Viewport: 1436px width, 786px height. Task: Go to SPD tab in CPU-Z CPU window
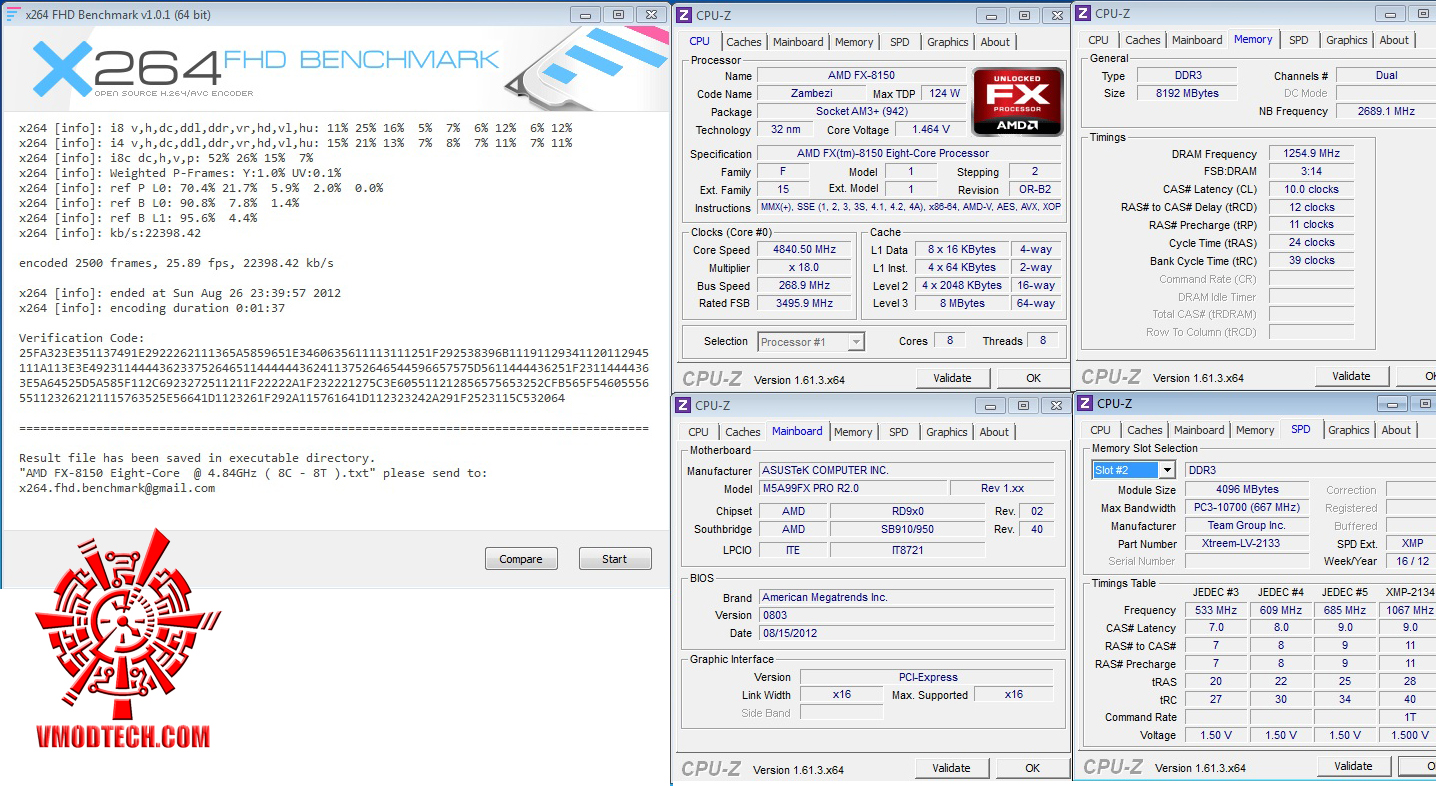click(x=900, y=42)
